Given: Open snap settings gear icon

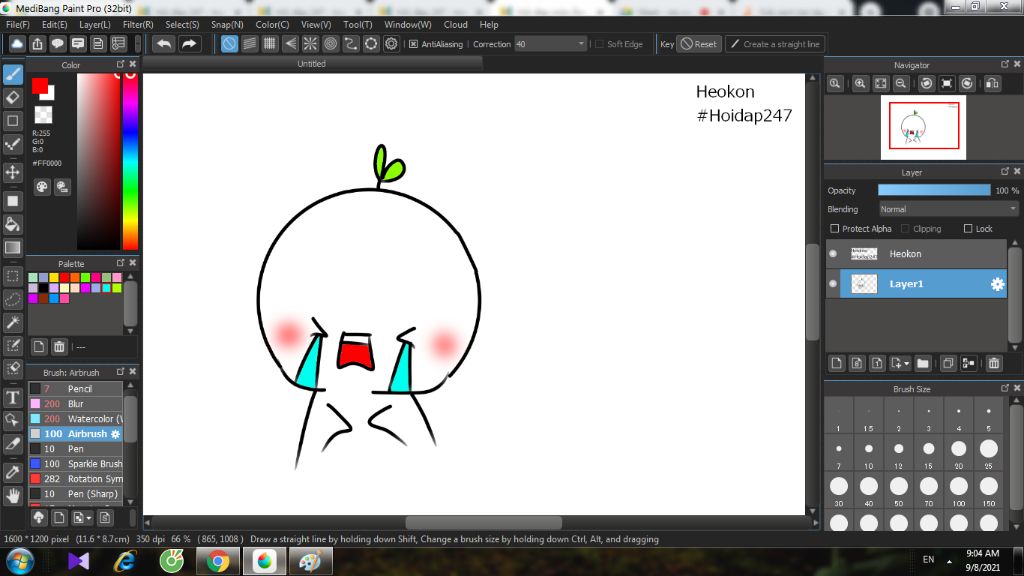Looking at the screenshot, I should pos(391,44).
